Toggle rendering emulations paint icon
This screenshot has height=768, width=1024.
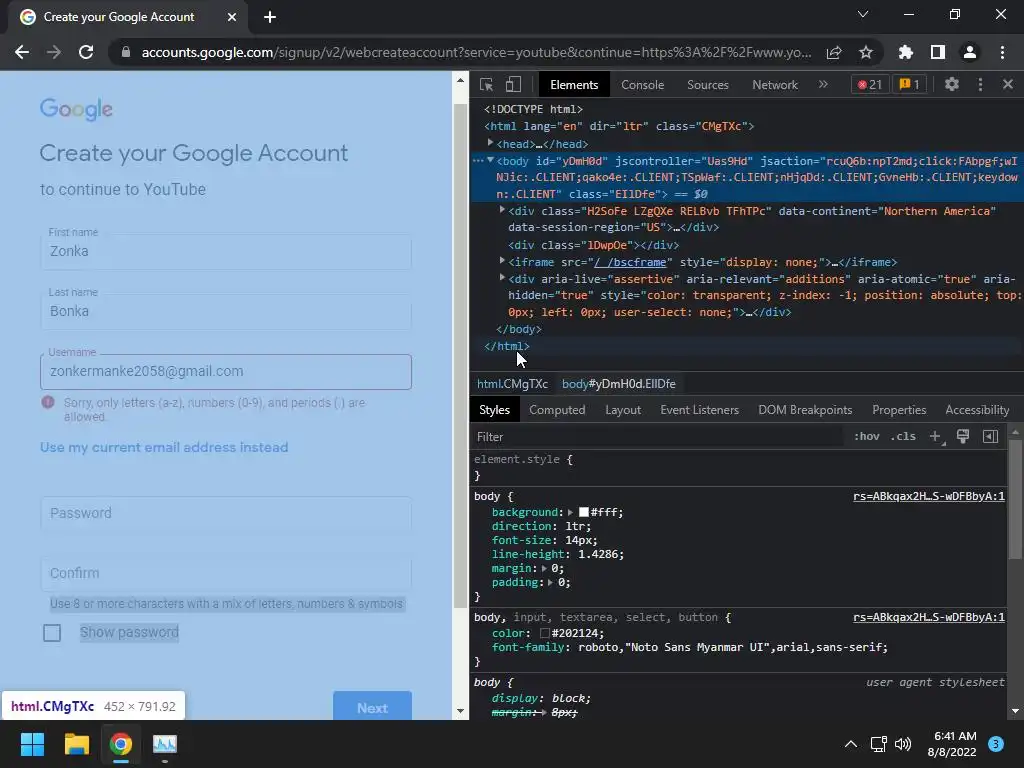[963, 436]
